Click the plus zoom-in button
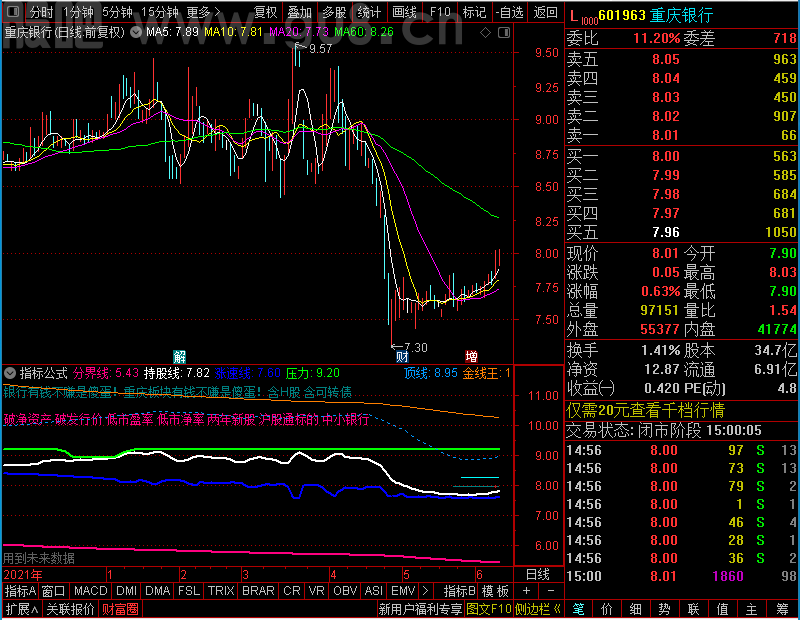This screenshot has height=620, width=800. click(x=527, y=591)
